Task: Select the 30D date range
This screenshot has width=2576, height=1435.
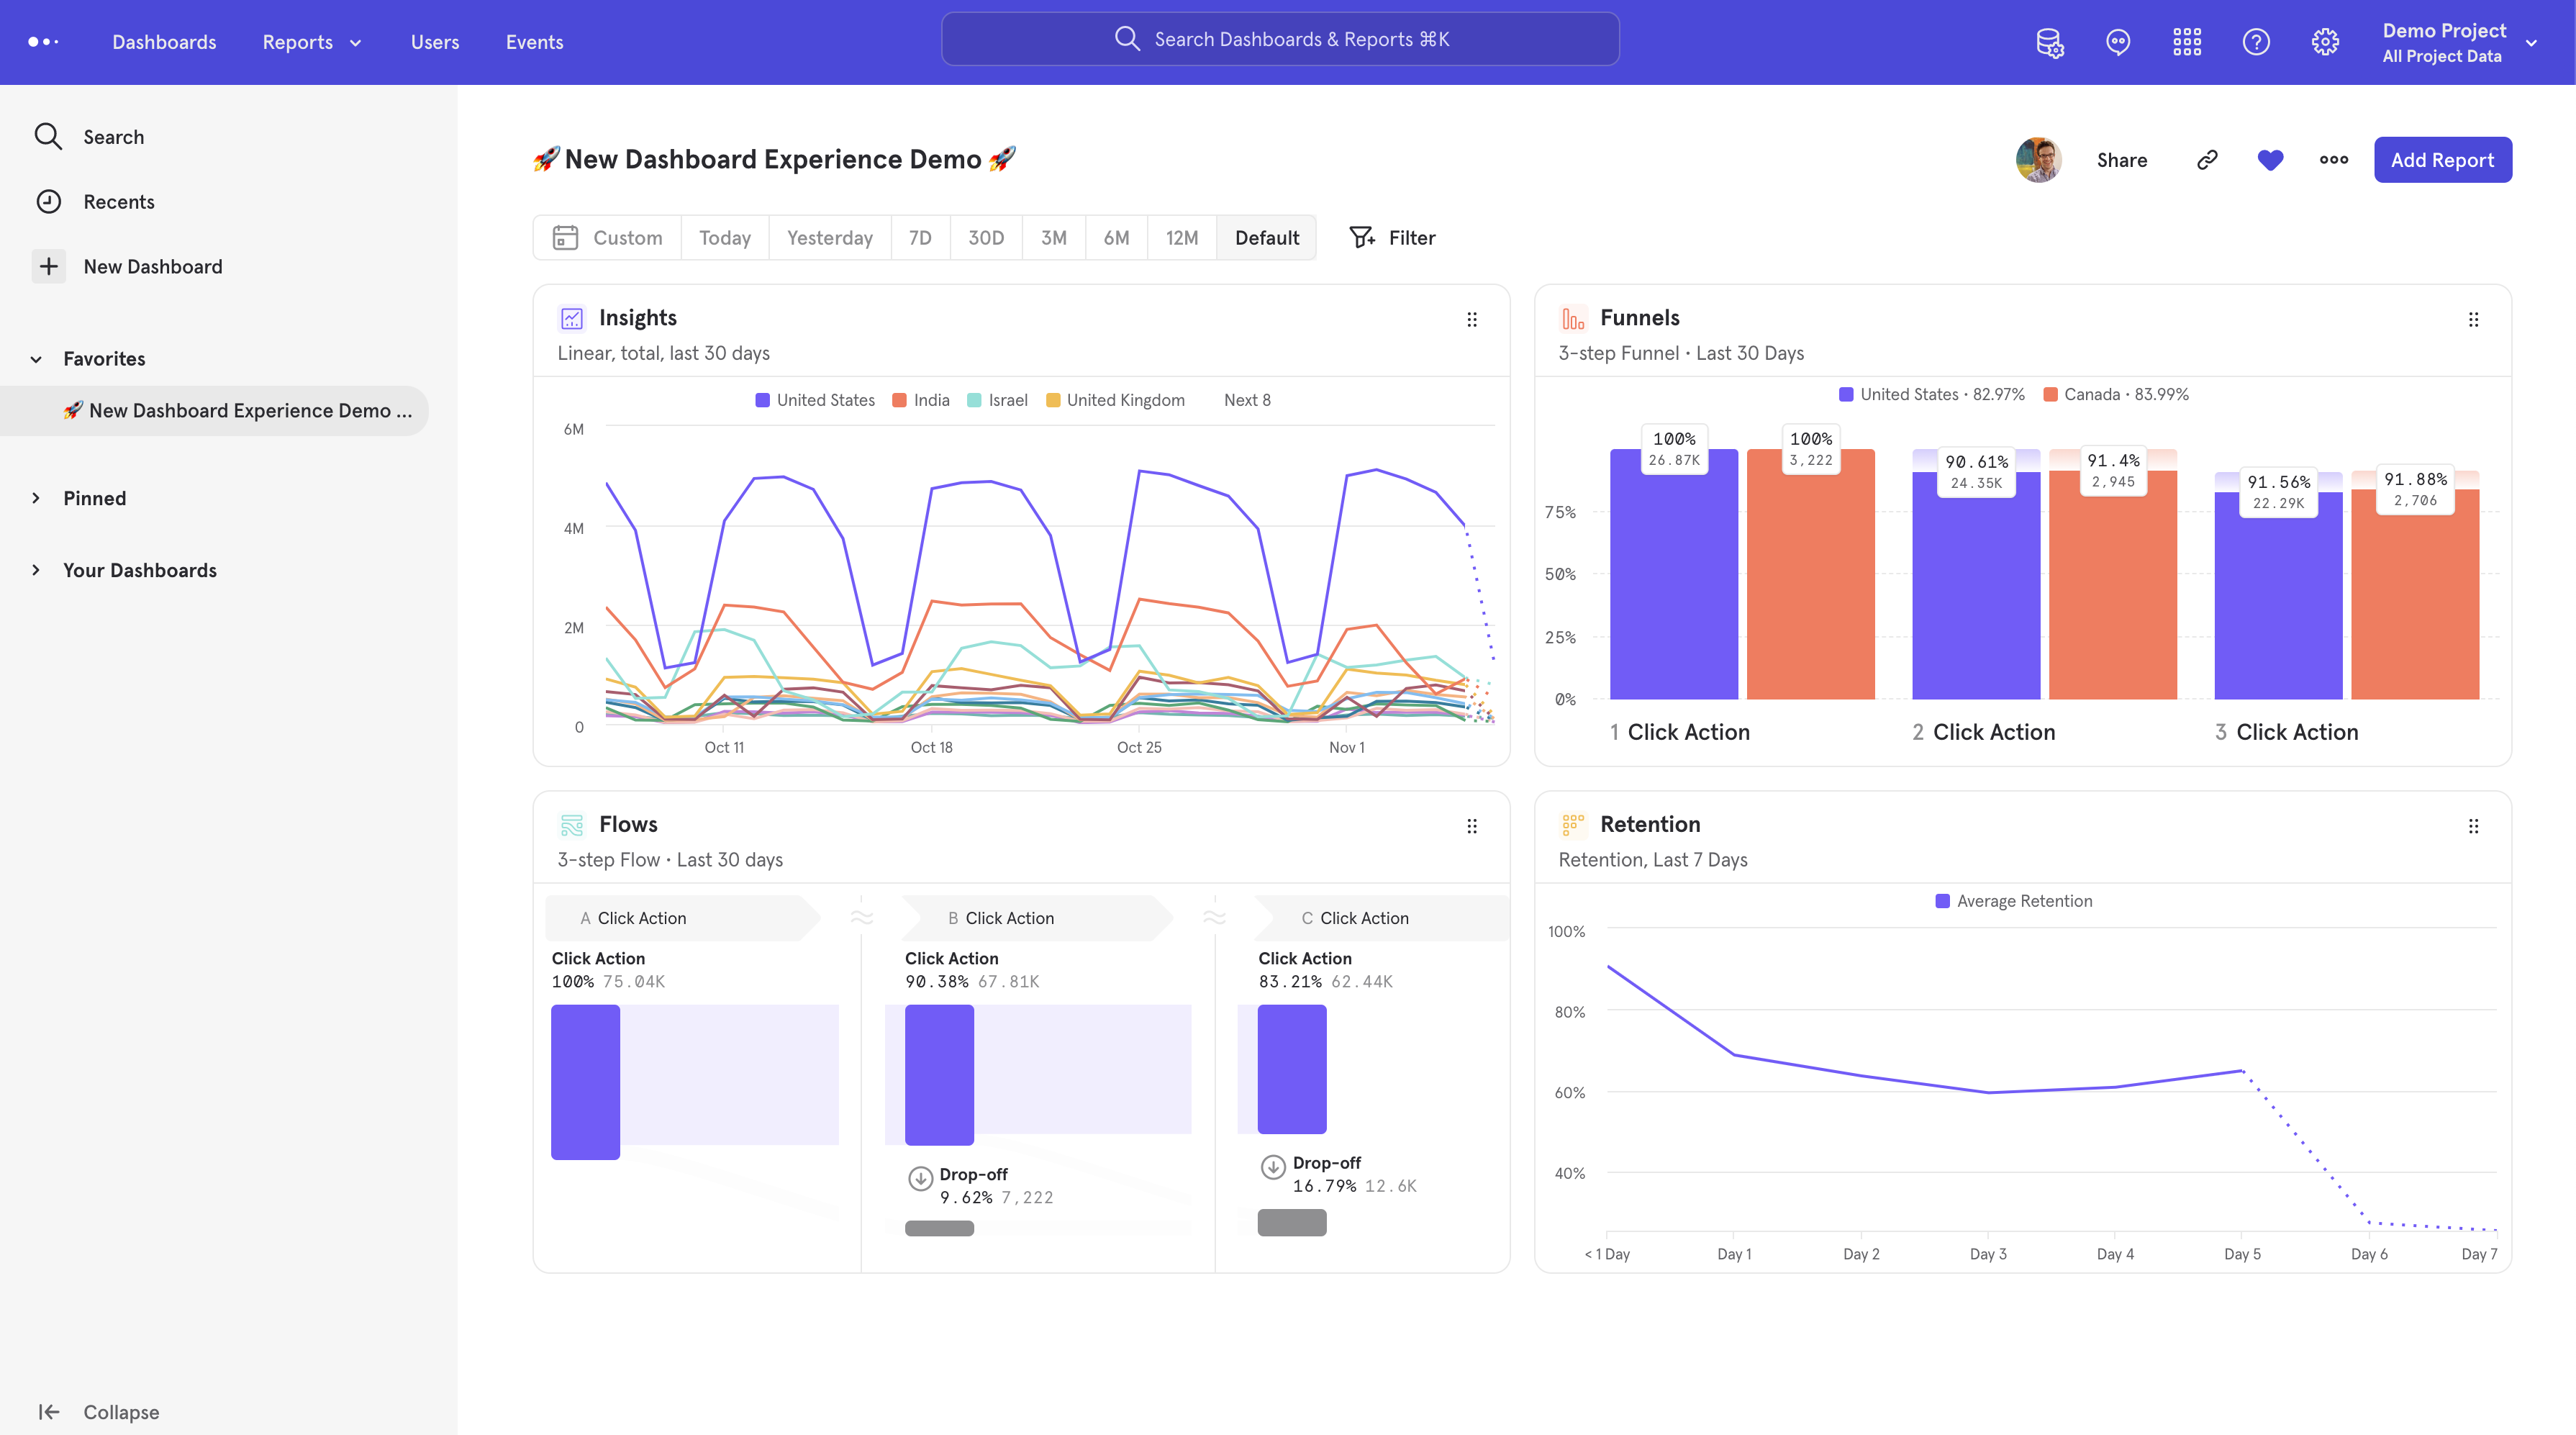Action: pos(986,238)
